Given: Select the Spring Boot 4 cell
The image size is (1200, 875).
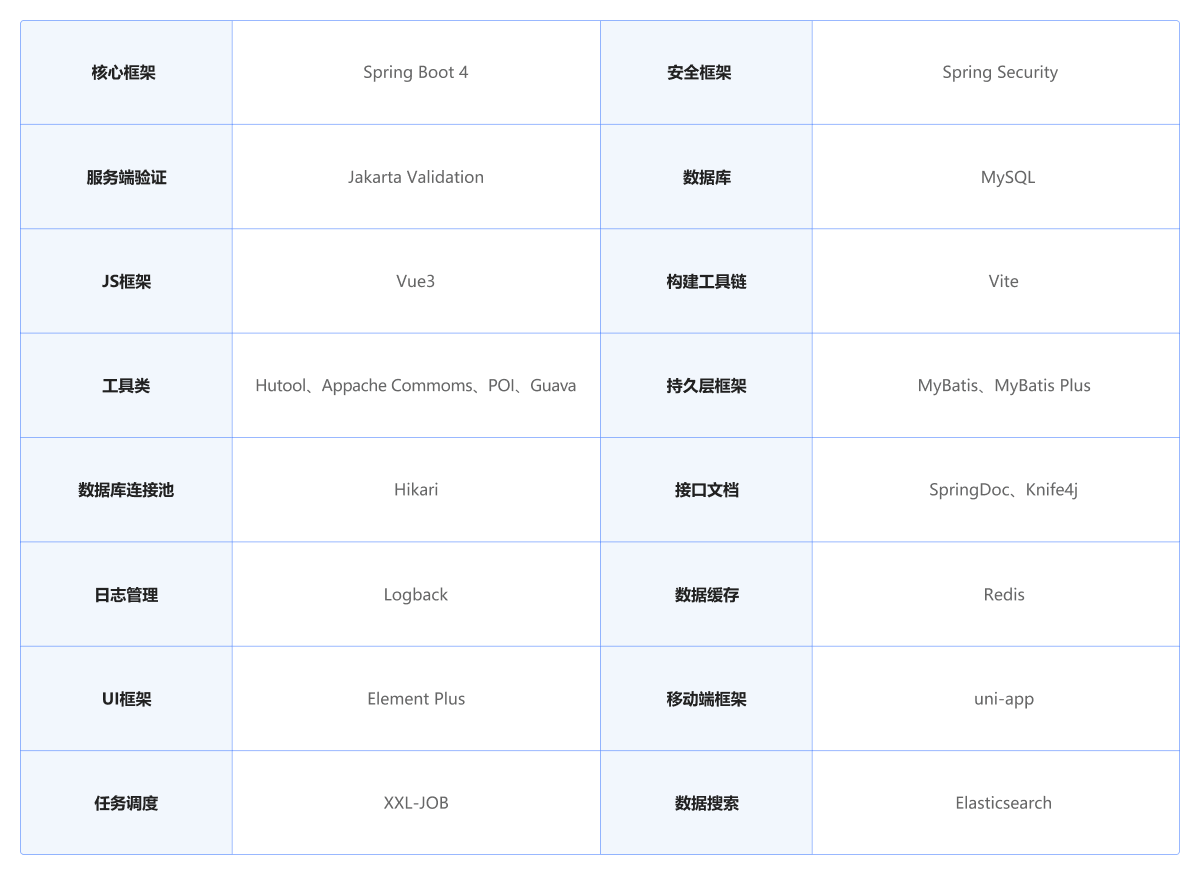Looking at the screenshot, I should (416, 72).
